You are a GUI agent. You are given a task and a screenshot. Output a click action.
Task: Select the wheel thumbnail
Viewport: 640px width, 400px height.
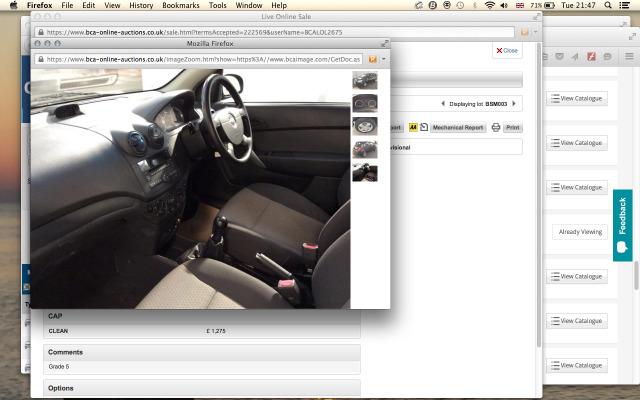[x=365, y=126]
